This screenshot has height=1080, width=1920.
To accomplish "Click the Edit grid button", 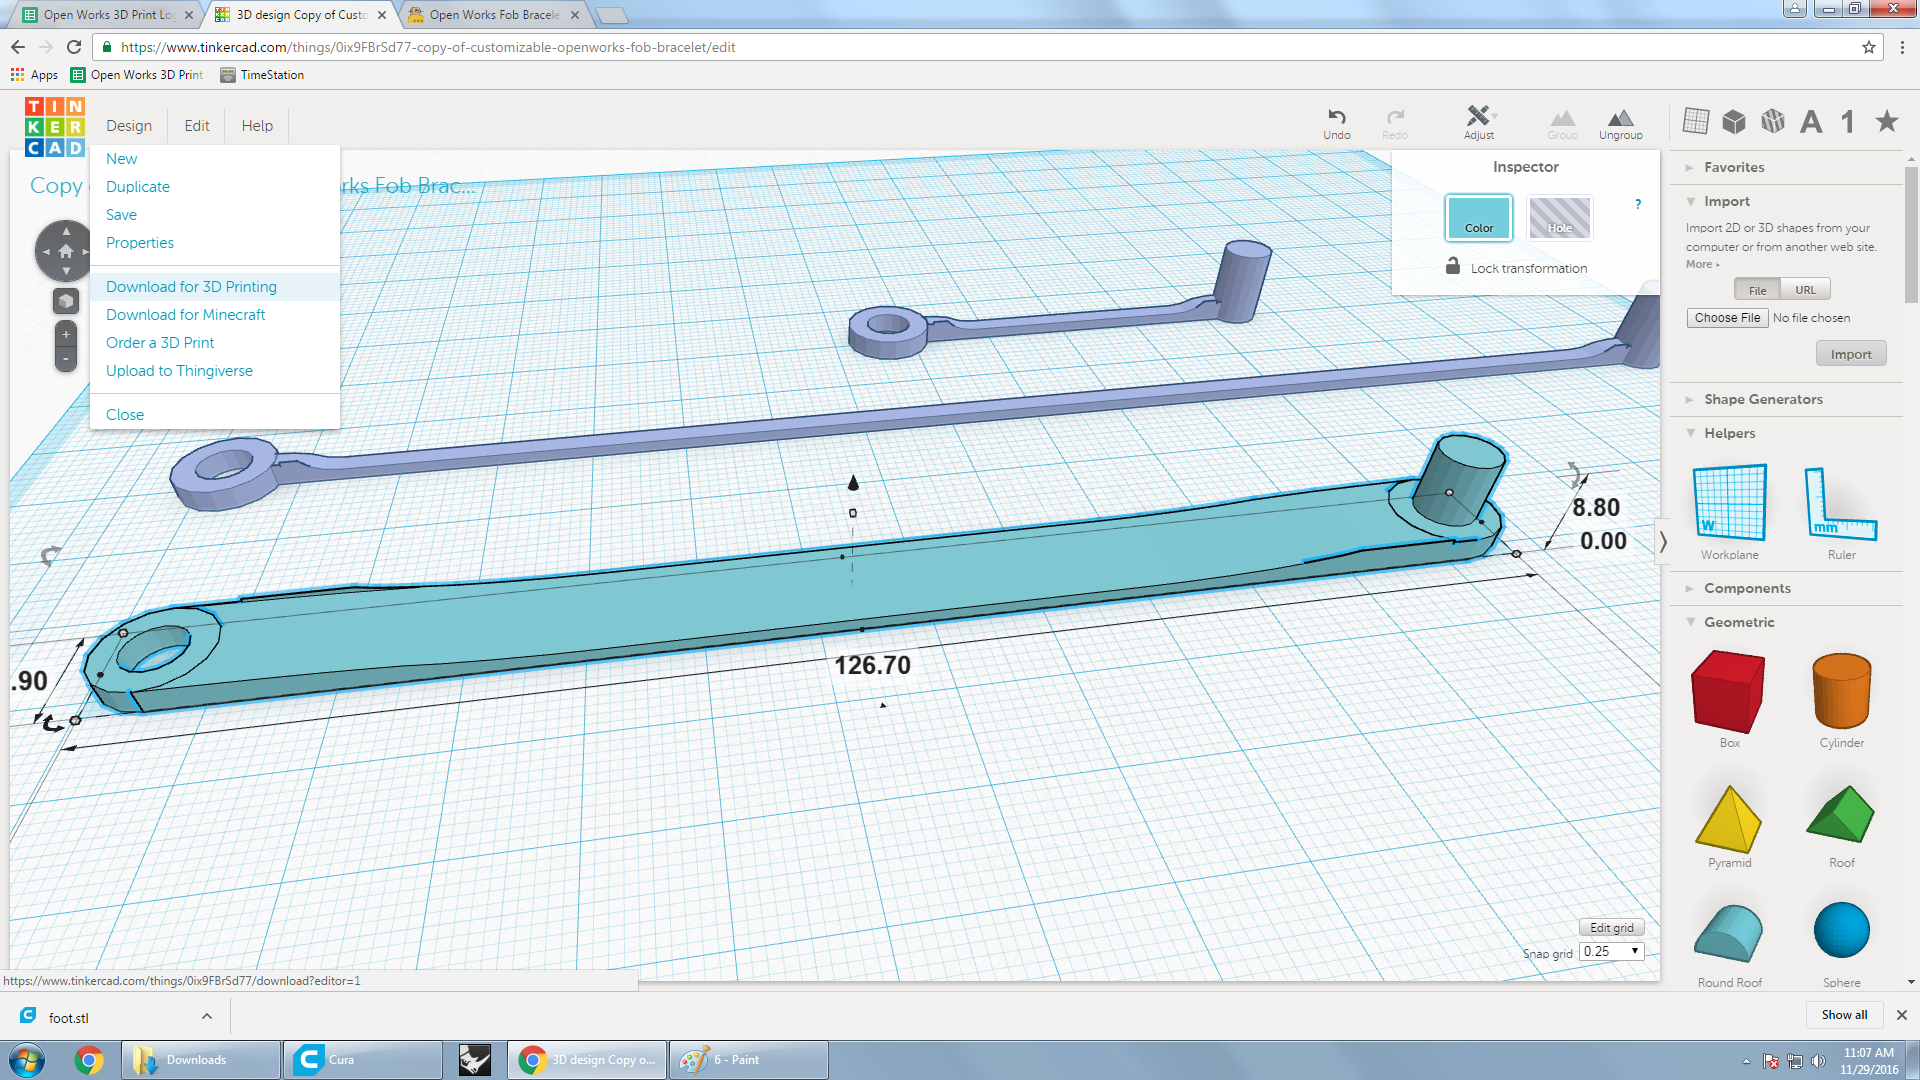I will click(1611, 928).
